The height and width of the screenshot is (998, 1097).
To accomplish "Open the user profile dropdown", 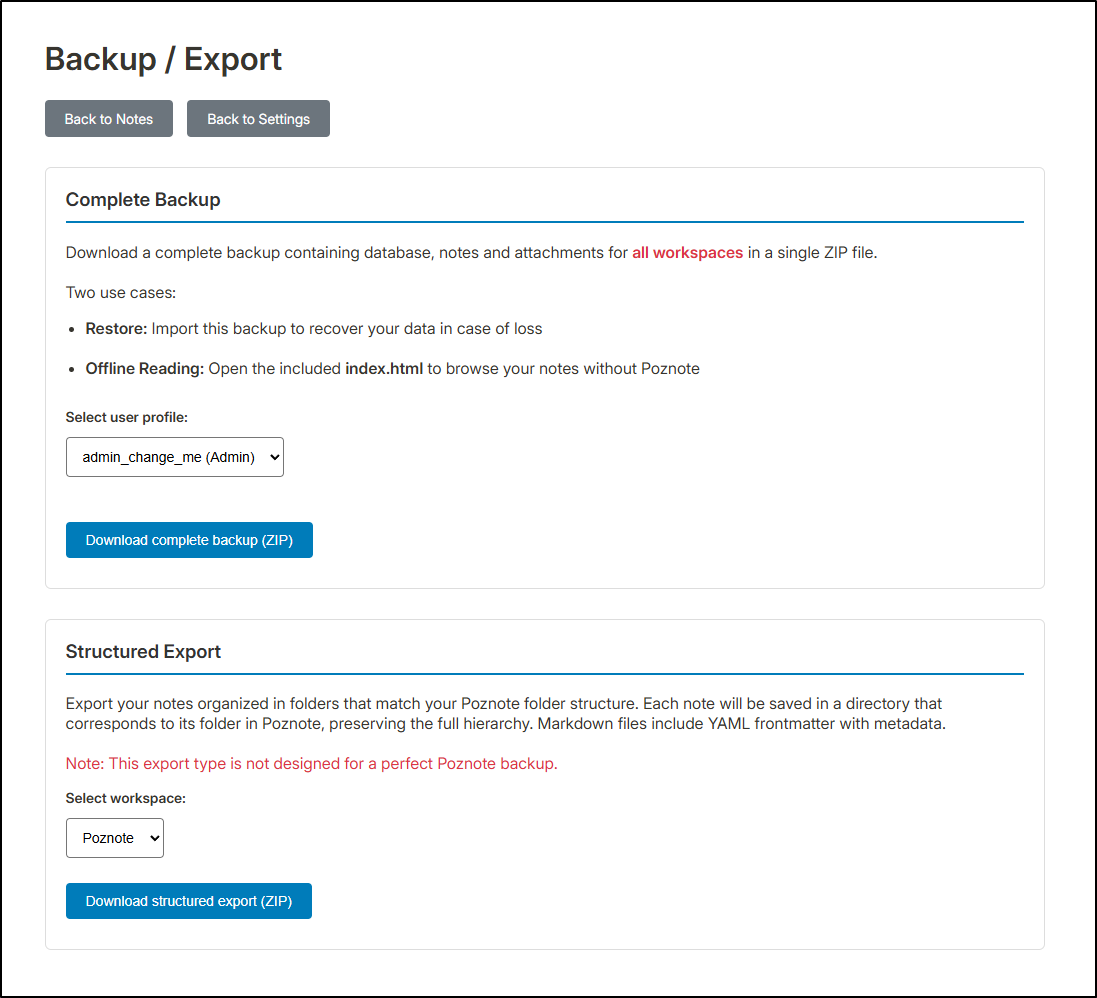I will coord(175,457).
